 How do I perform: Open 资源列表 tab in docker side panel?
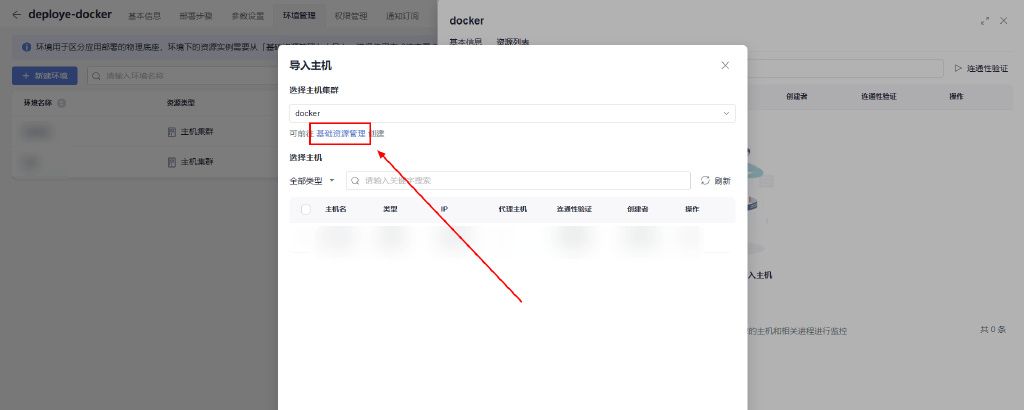[513, 42]
